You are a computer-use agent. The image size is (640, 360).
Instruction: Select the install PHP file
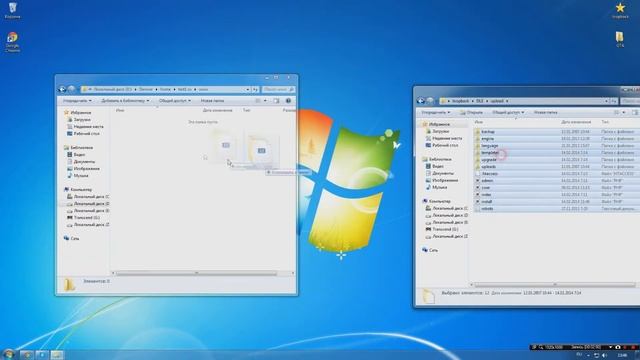point(487,202)
